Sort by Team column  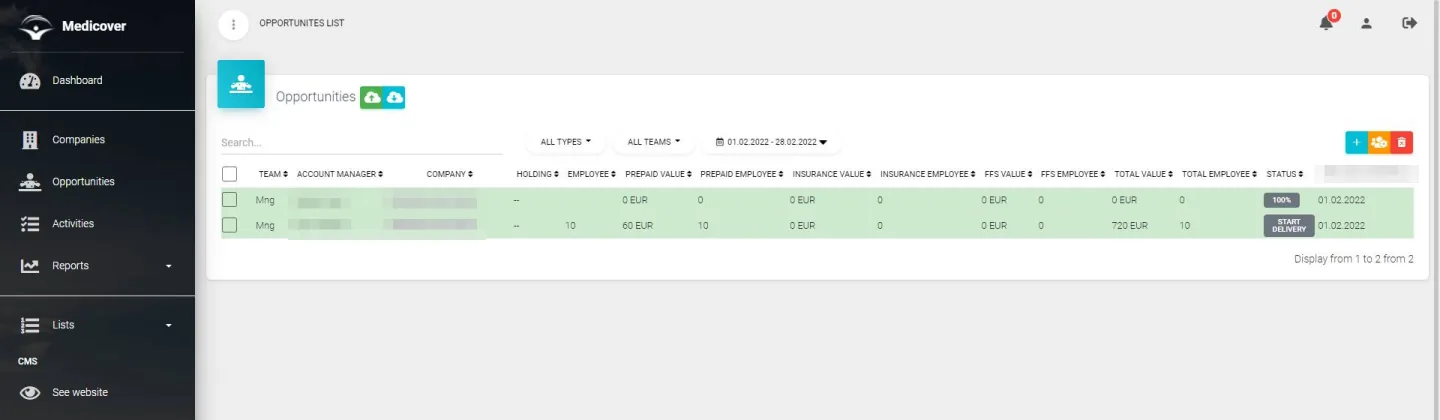tap(273, 174)
